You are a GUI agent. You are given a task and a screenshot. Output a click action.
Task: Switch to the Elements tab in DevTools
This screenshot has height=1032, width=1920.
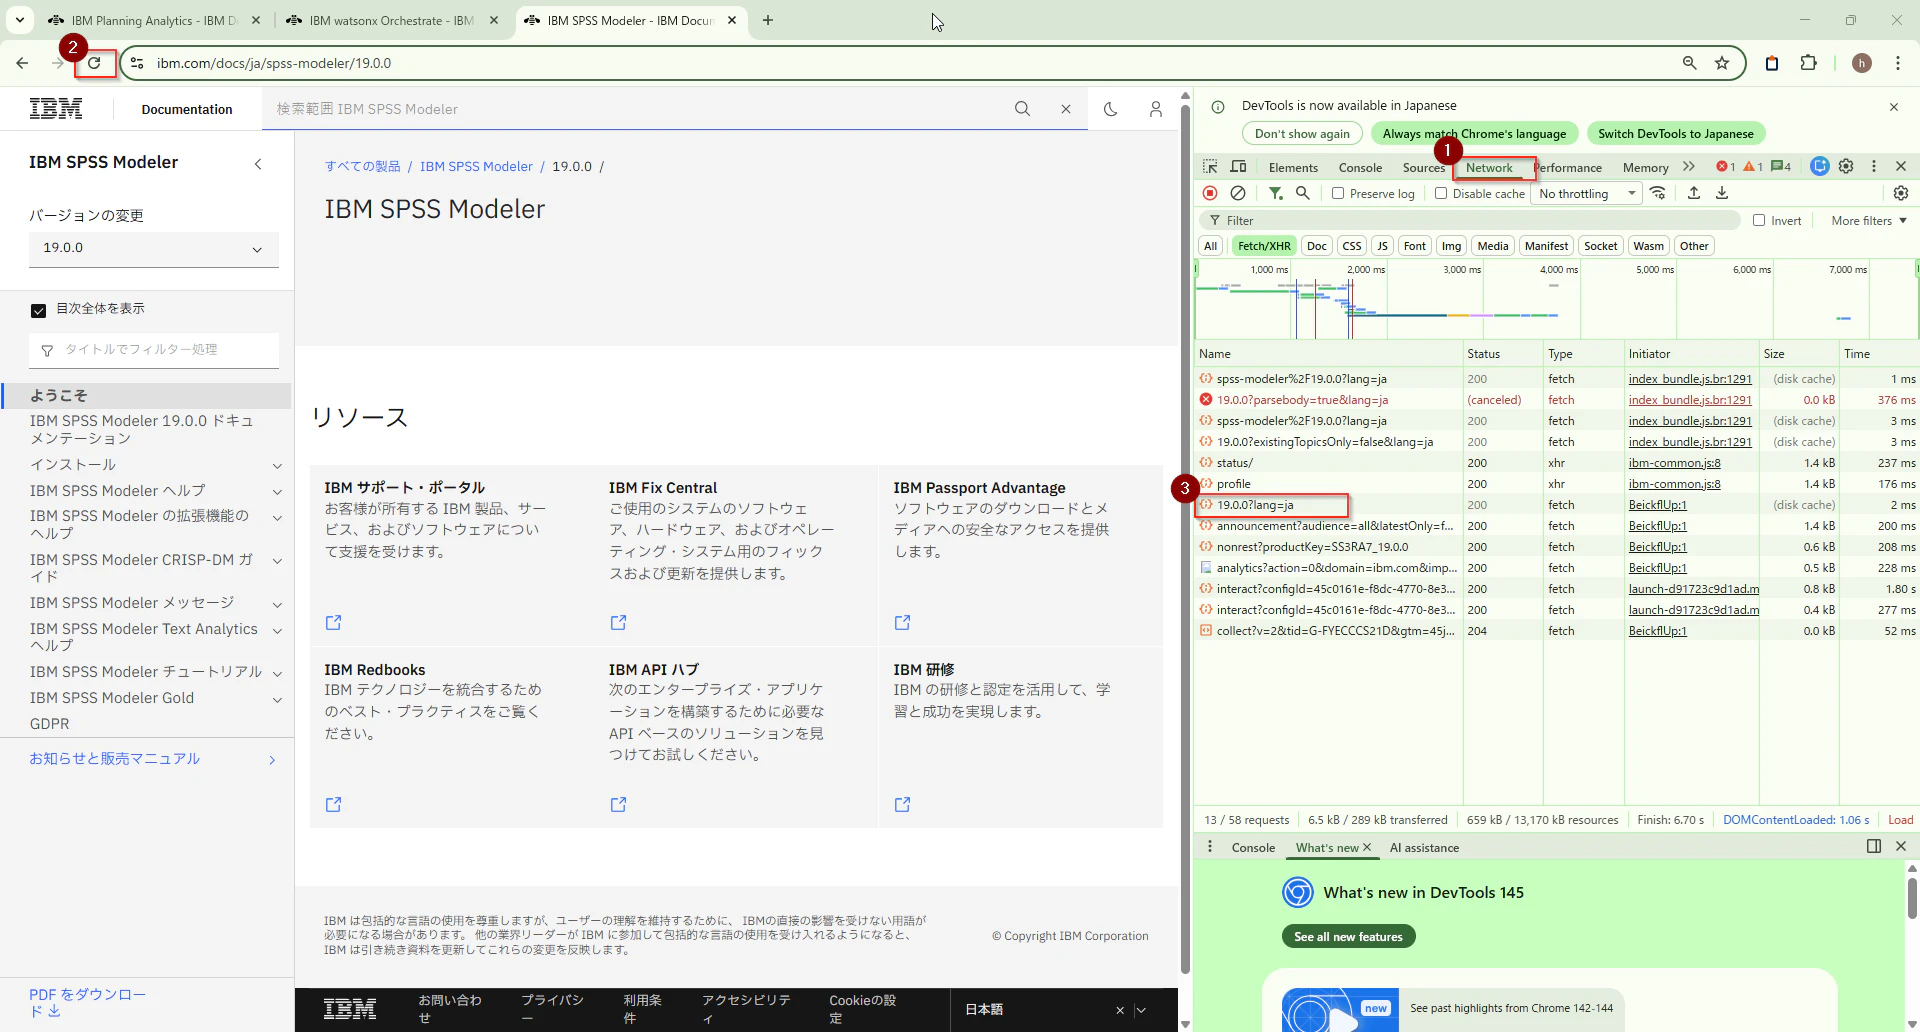pos(1293,168)
